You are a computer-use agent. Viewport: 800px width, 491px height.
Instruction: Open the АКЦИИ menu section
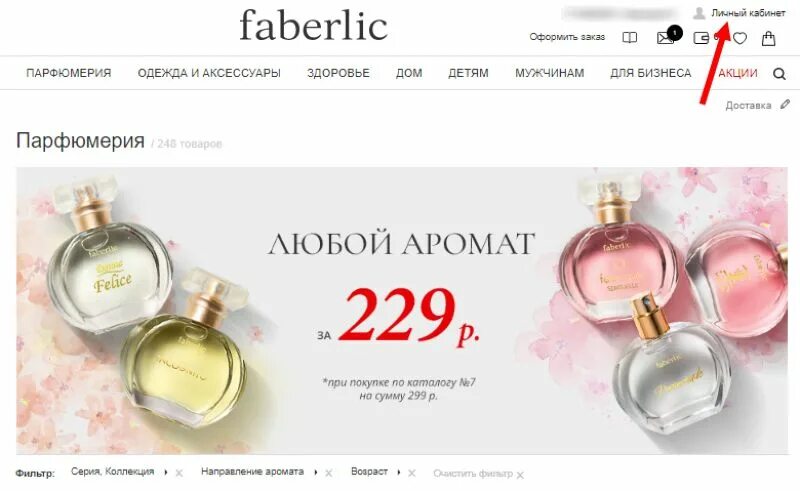[738, 73]
